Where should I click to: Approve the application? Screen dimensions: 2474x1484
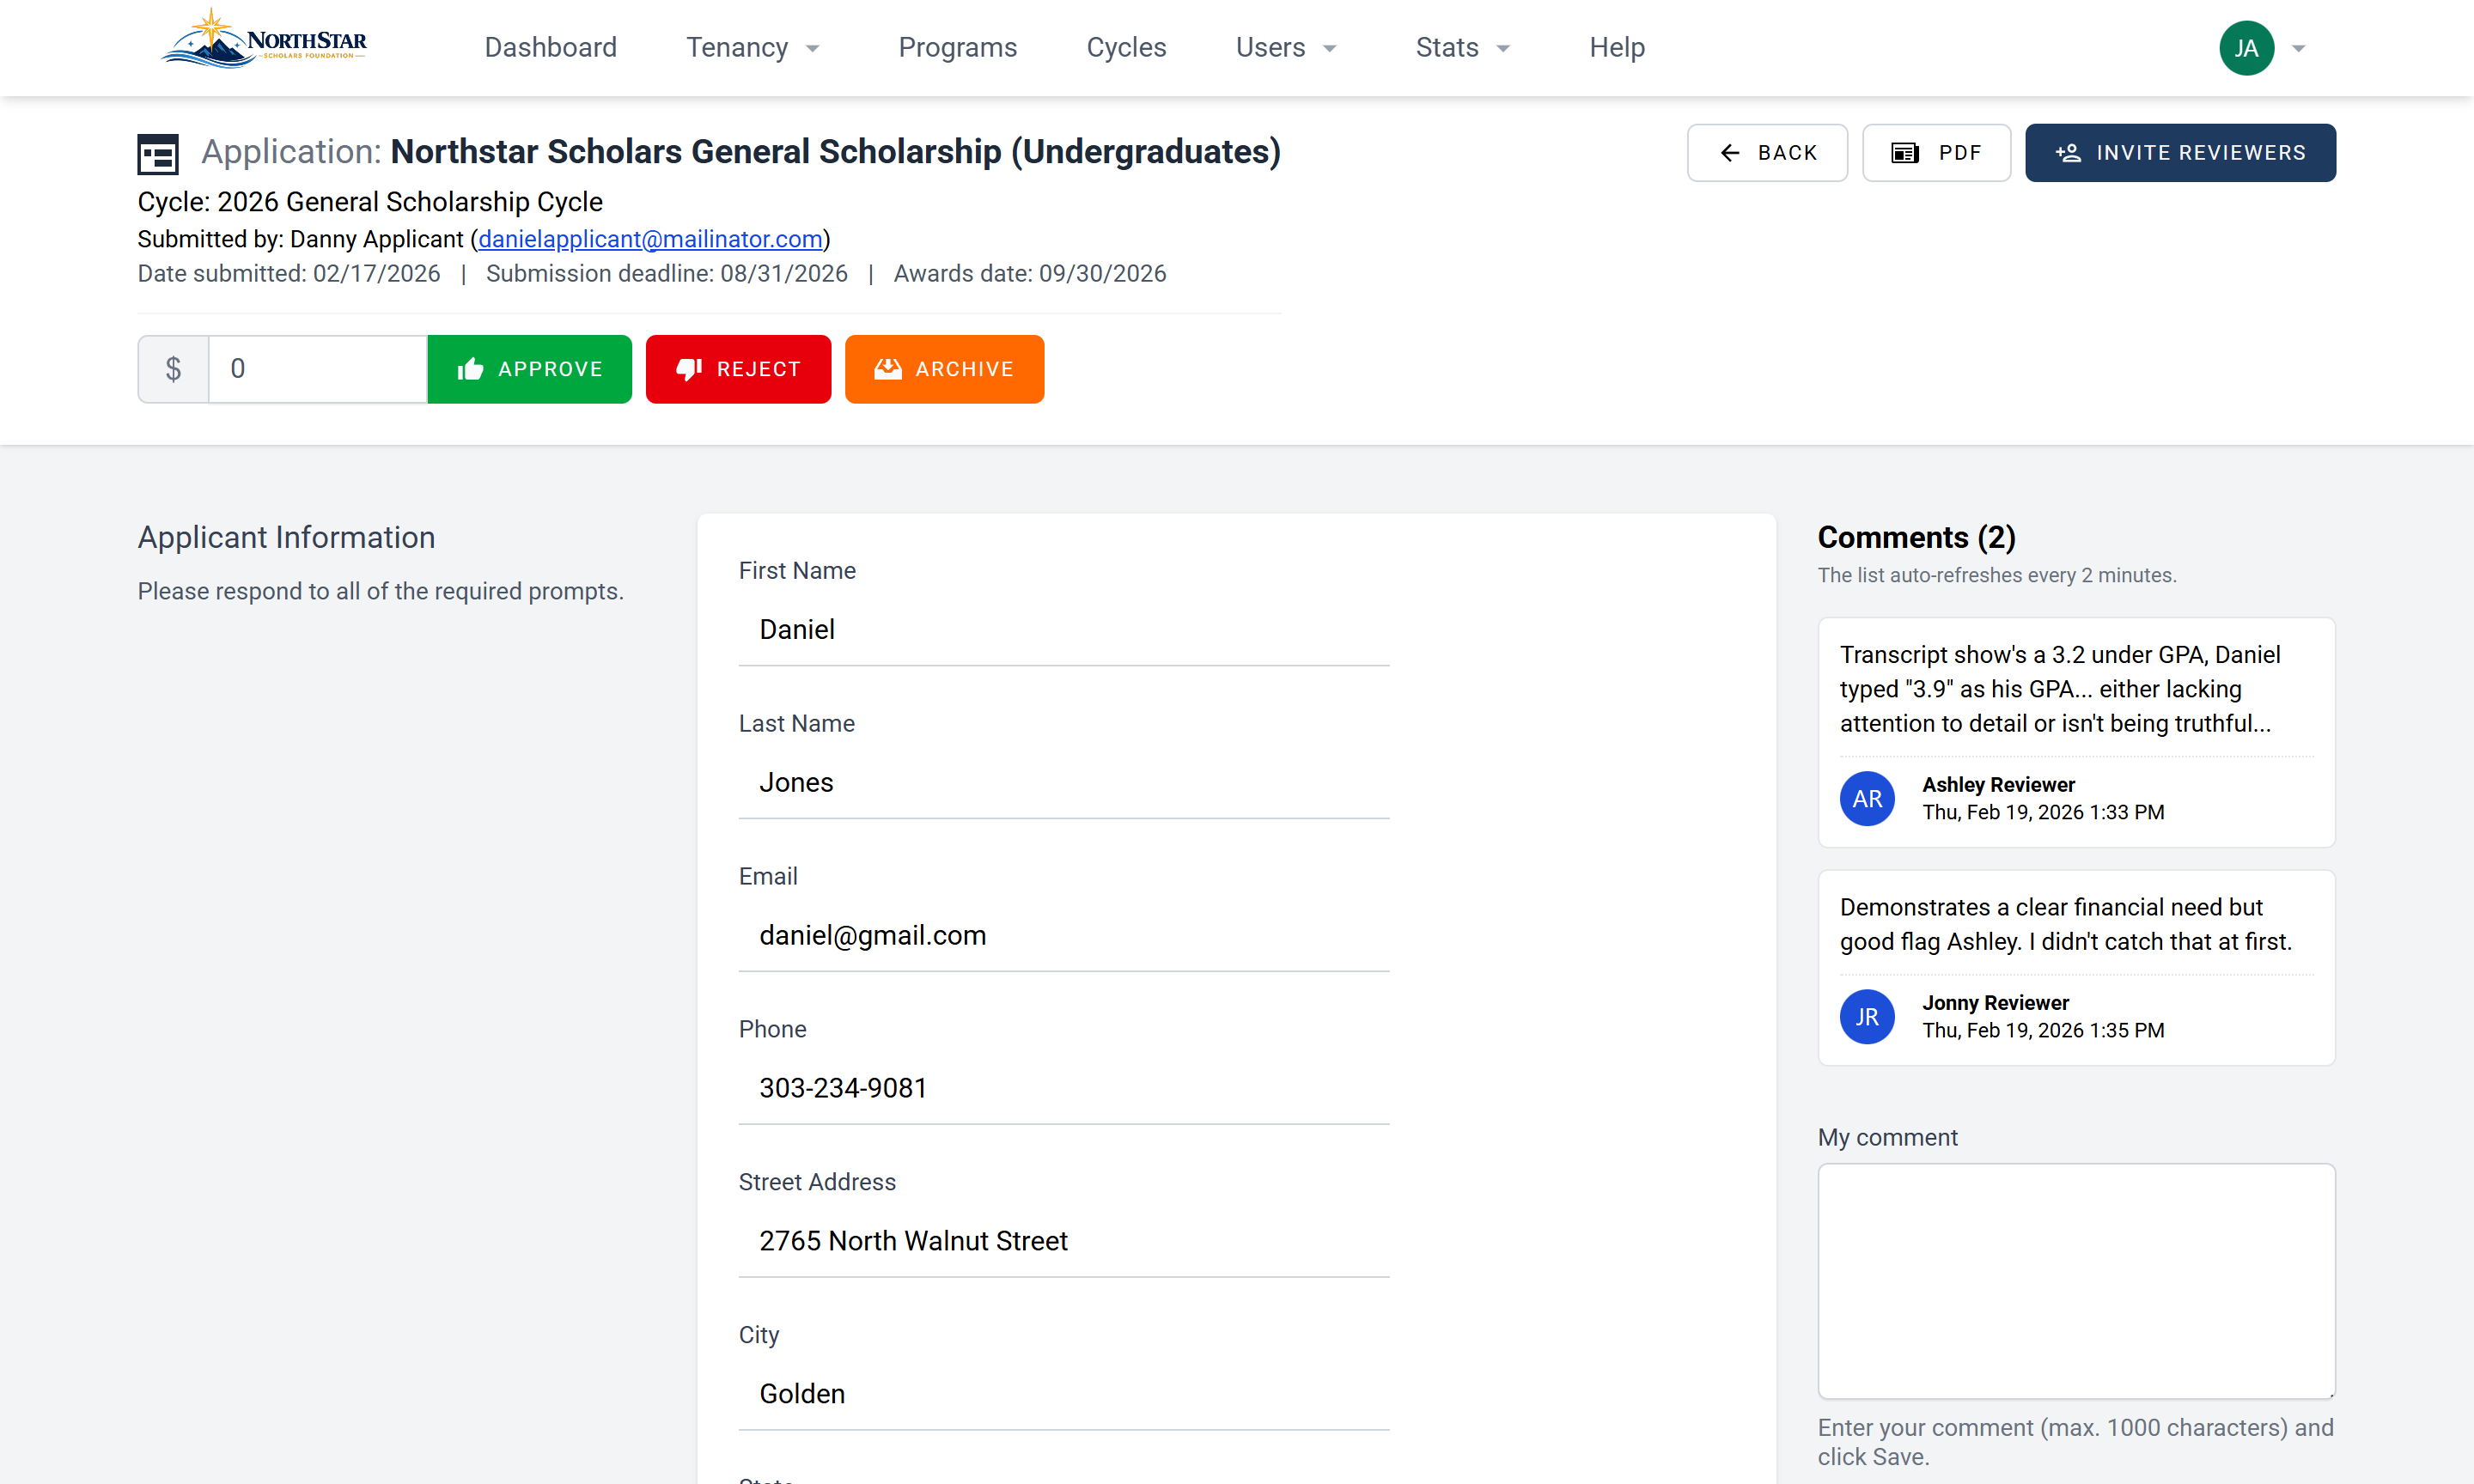point(529,369)
